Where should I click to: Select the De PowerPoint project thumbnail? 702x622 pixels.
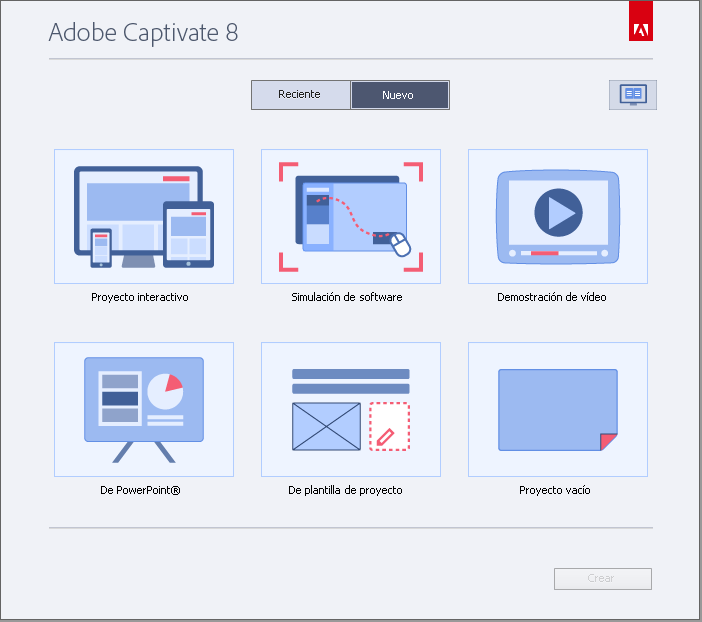click(x=144, y=409)
